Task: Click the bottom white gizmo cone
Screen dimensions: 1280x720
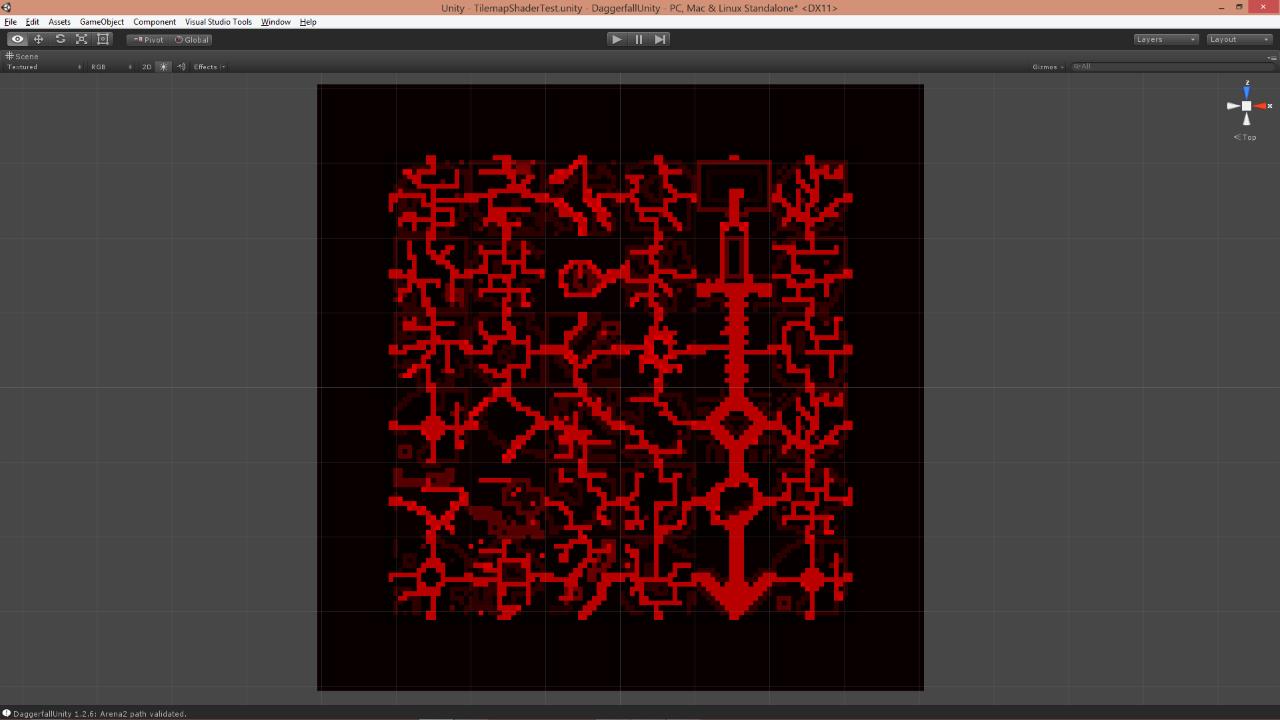Action: 1246,119
